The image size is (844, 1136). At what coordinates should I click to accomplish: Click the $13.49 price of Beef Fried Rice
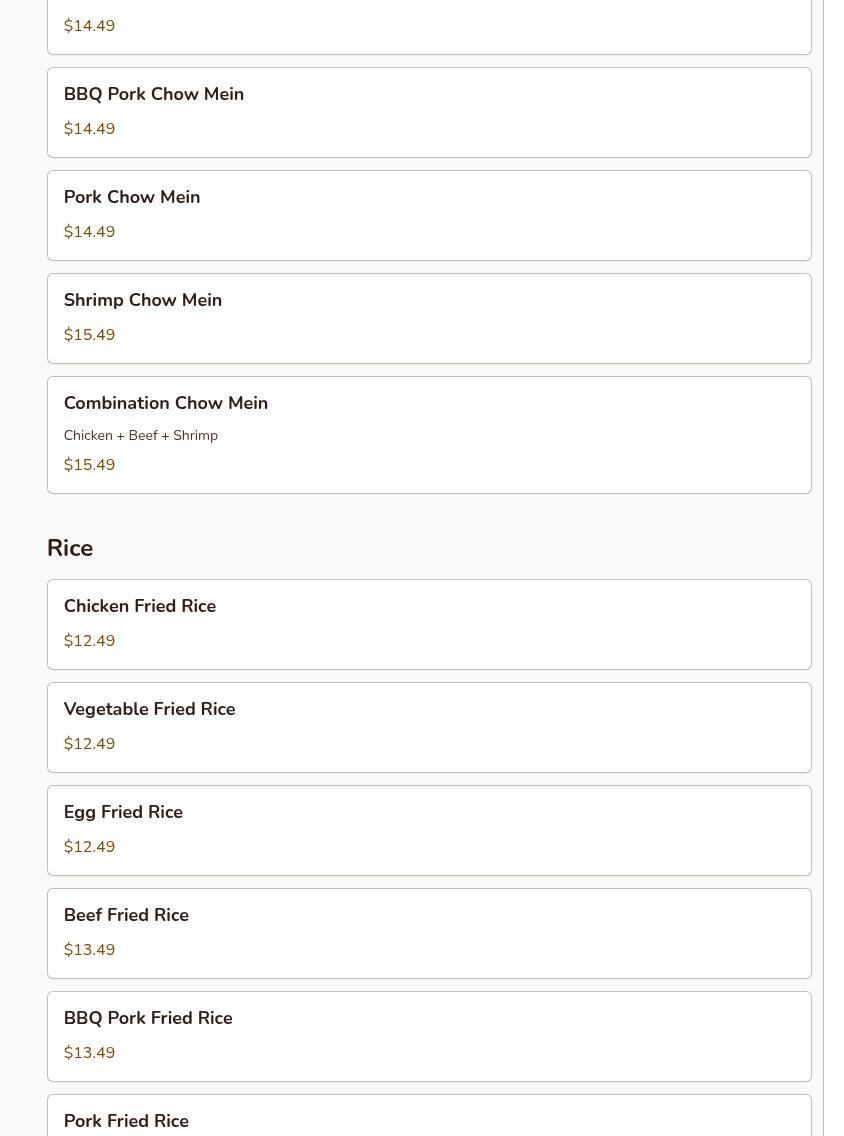click(x=89, y=950)
